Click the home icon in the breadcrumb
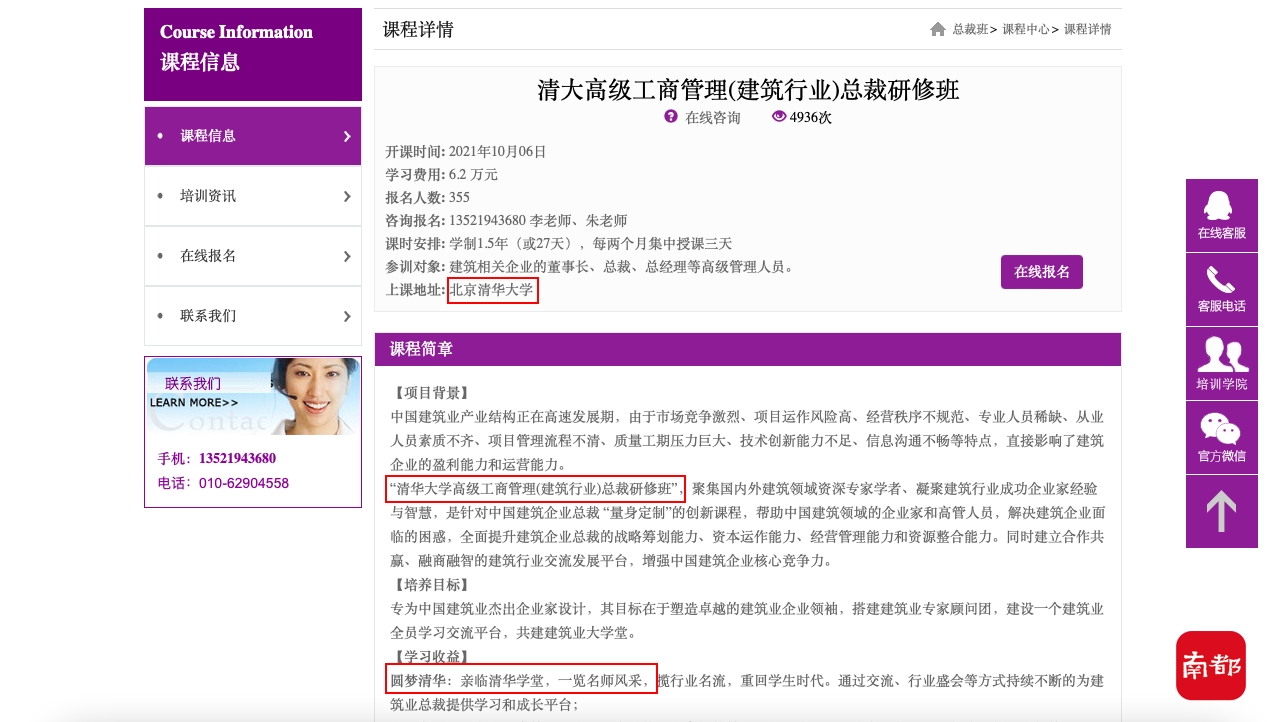 click(x=937, y=29)
